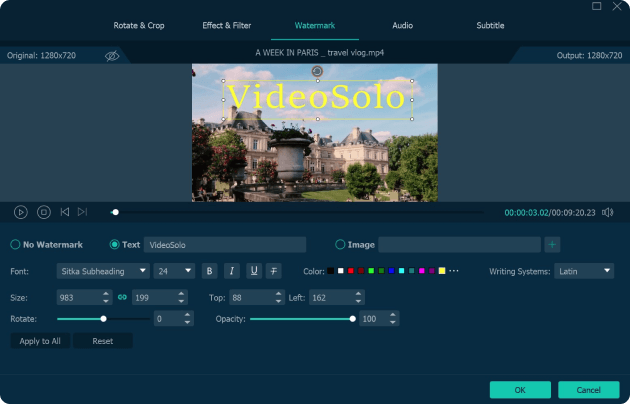Viewport: 630px width, 404px height.
Task: Toggle the size aspect ratio link icon
Action: pos(122,297)
